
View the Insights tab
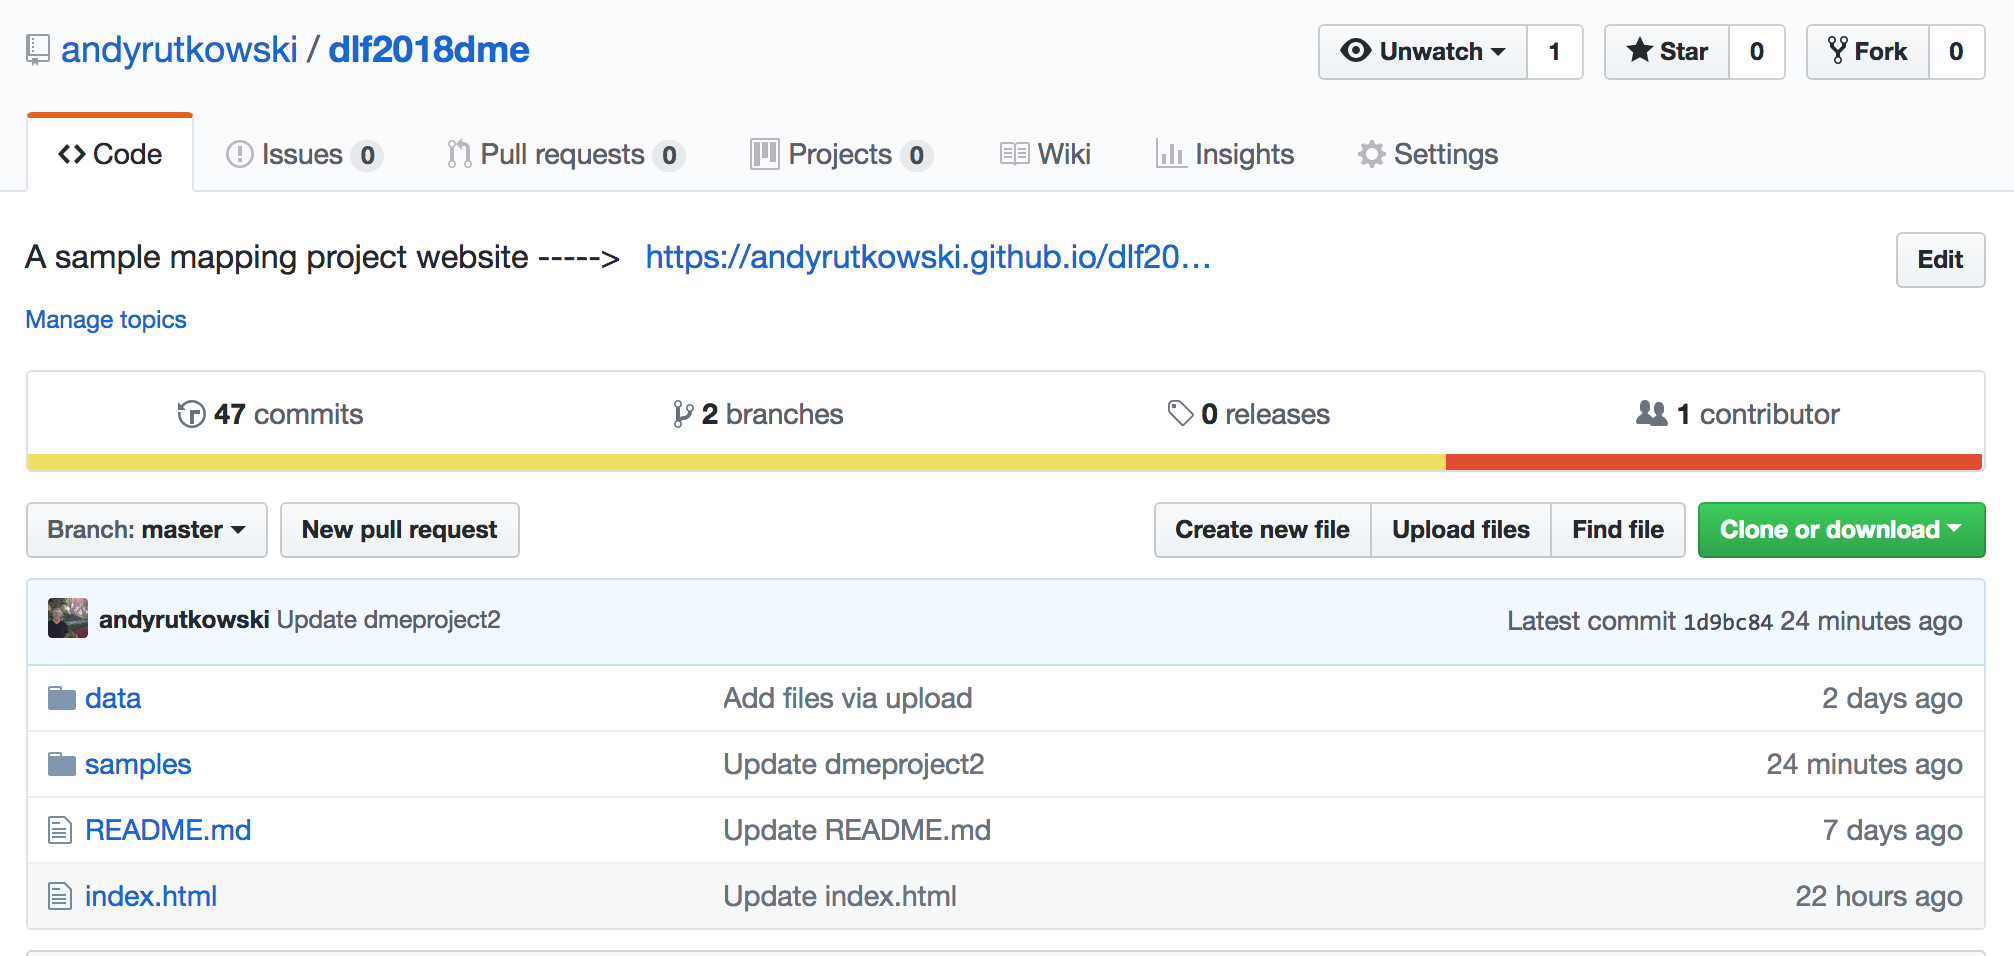pos(1225,154)
